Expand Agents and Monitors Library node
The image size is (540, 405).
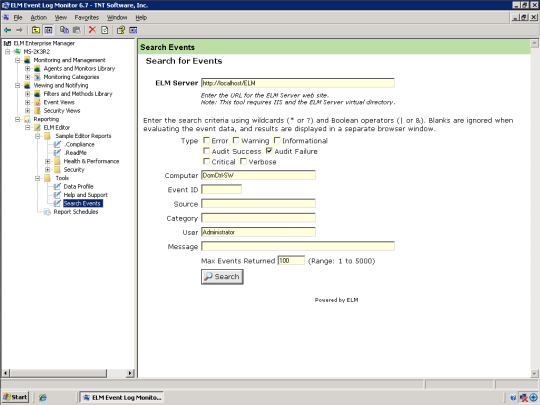click(x=28, y=69)
